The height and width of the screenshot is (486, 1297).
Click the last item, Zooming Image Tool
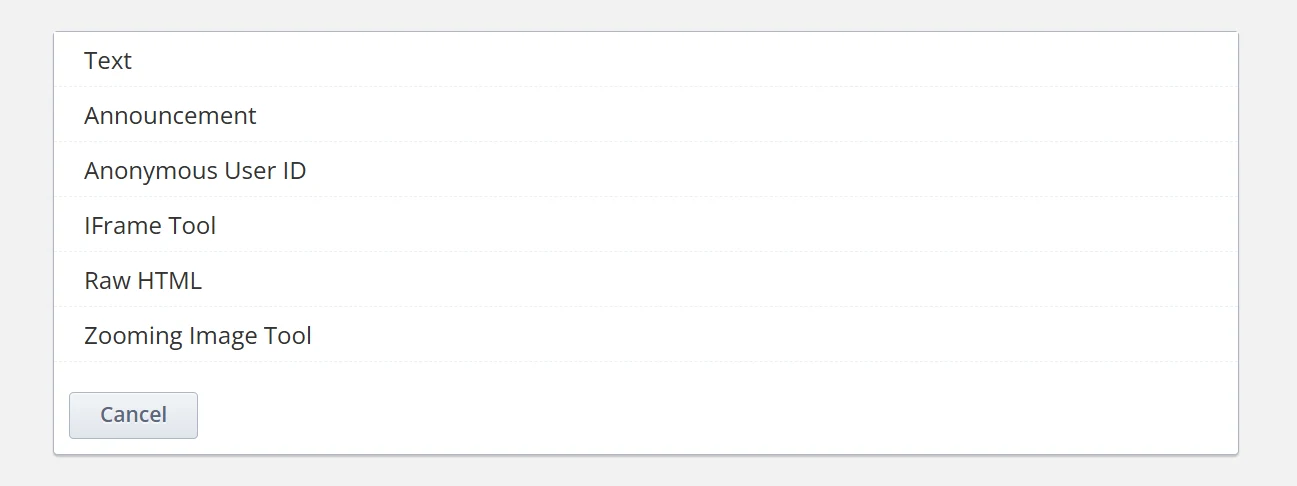click(646, 335)
